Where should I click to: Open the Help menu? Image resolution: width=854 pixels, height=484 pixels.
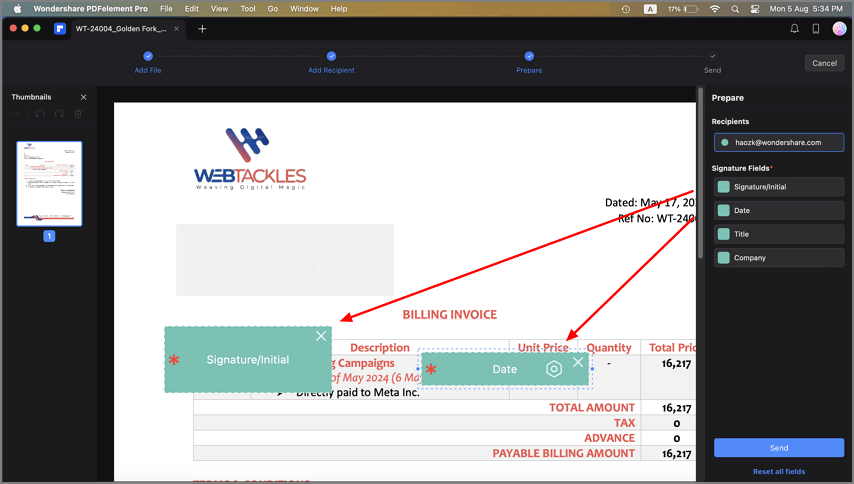click(x=339, y=9)
